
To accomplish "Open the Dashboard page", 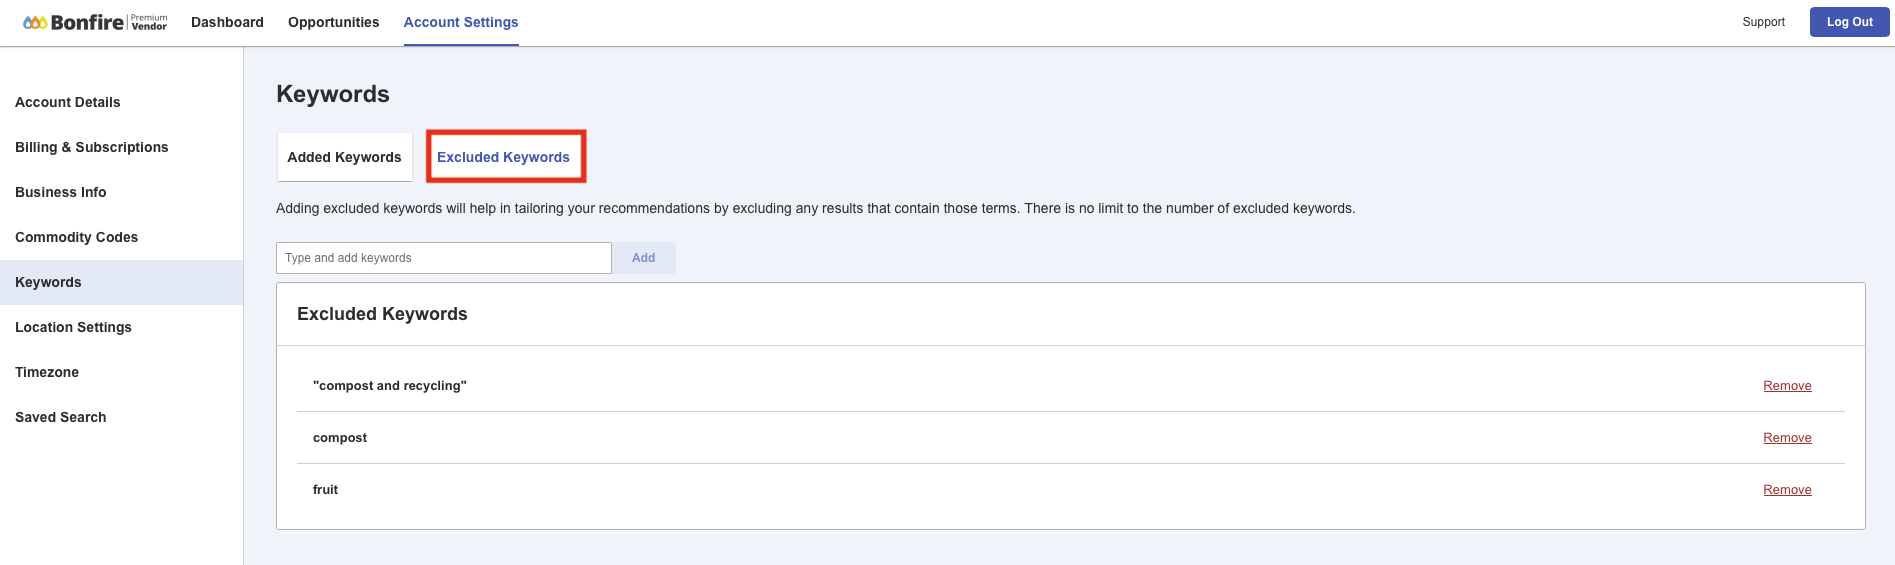I will 227,22.
